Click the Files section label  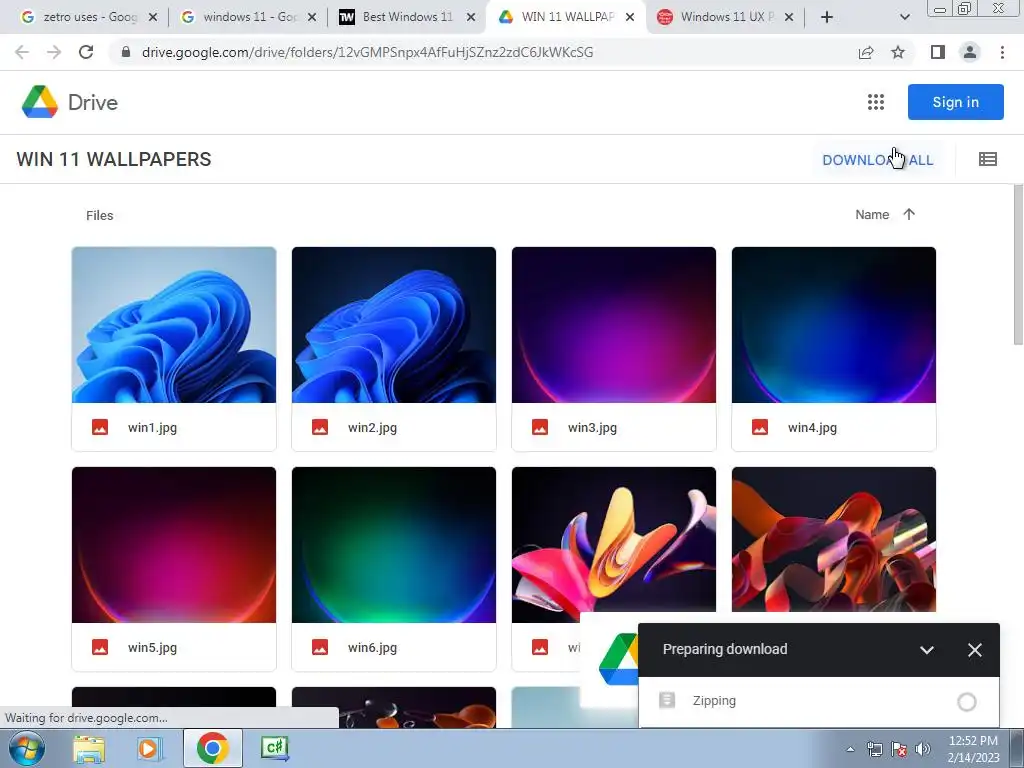[99, 216]
